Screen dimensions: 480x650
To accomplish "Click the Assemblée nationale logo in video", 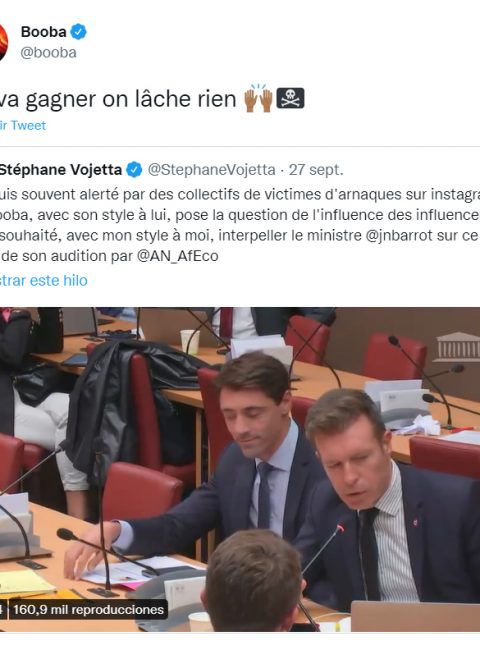I will click(x=457, y=347).
